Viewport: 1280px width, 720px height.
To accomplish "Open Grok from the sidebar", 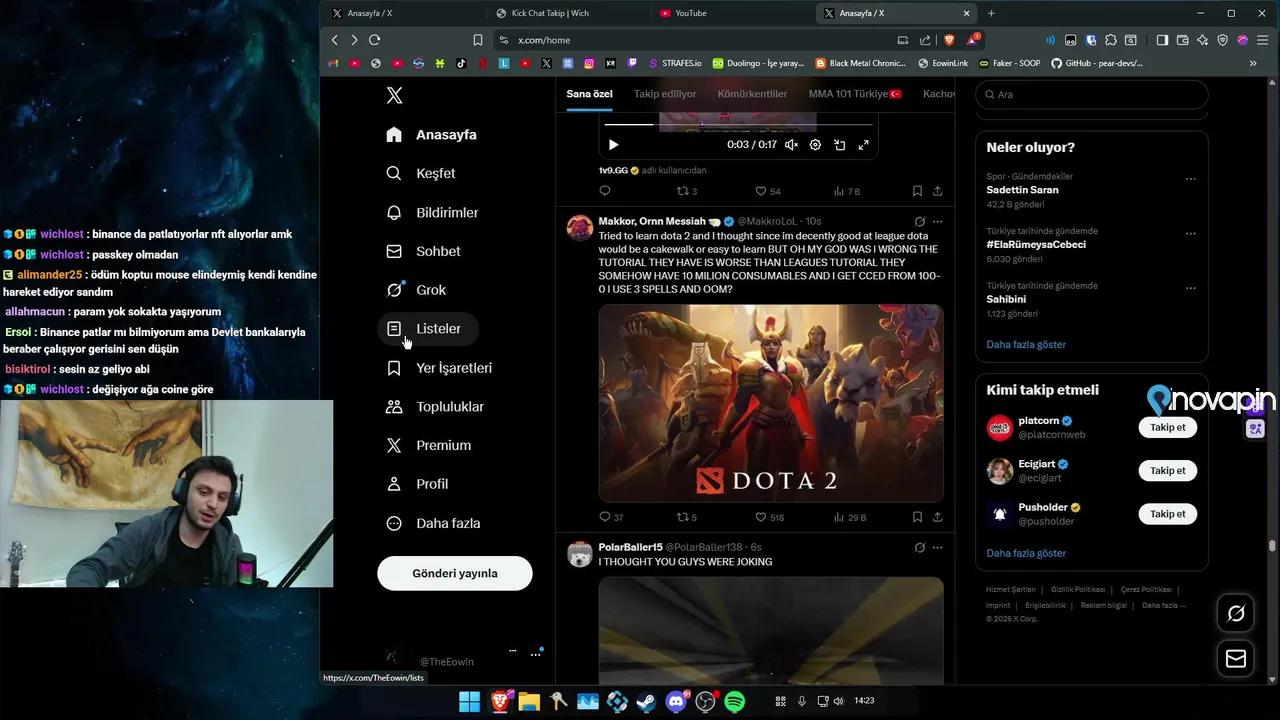I will click(416, 290).
